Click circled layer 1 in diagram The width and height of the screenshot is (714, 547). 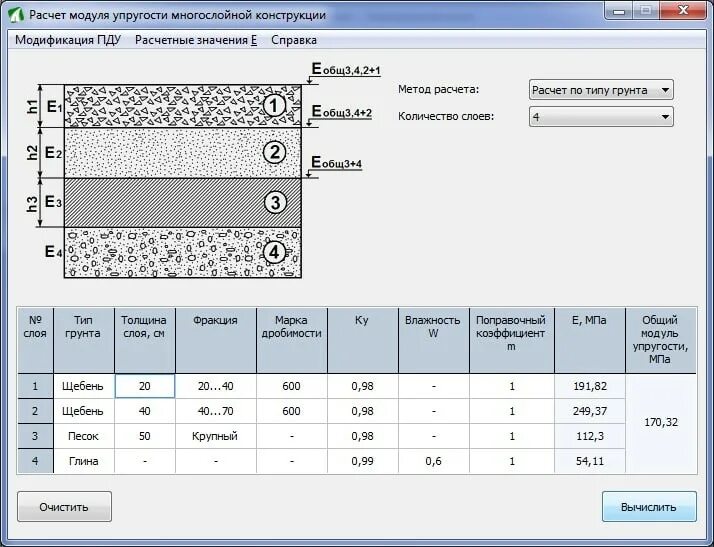[x=273, y=106]
